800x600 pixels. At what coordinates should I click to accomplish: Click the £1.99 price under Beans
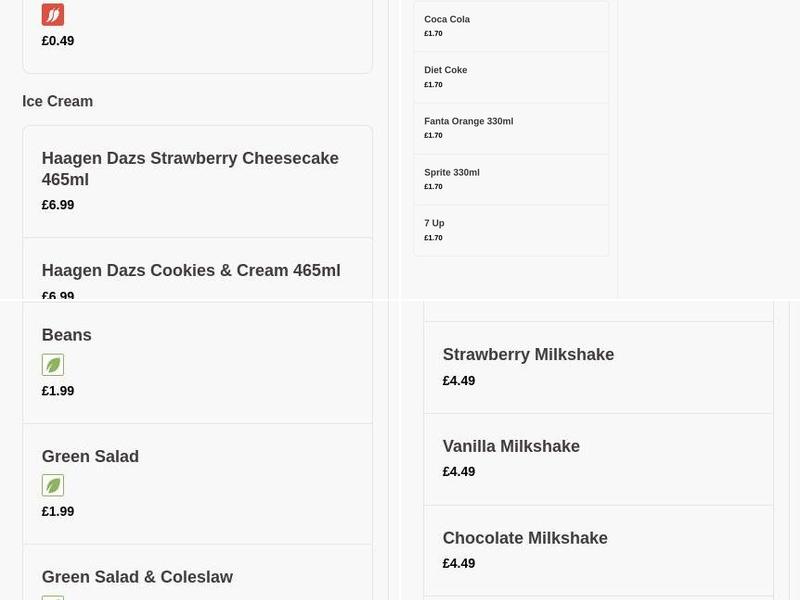pyautogui.click(x=58, y=391)
